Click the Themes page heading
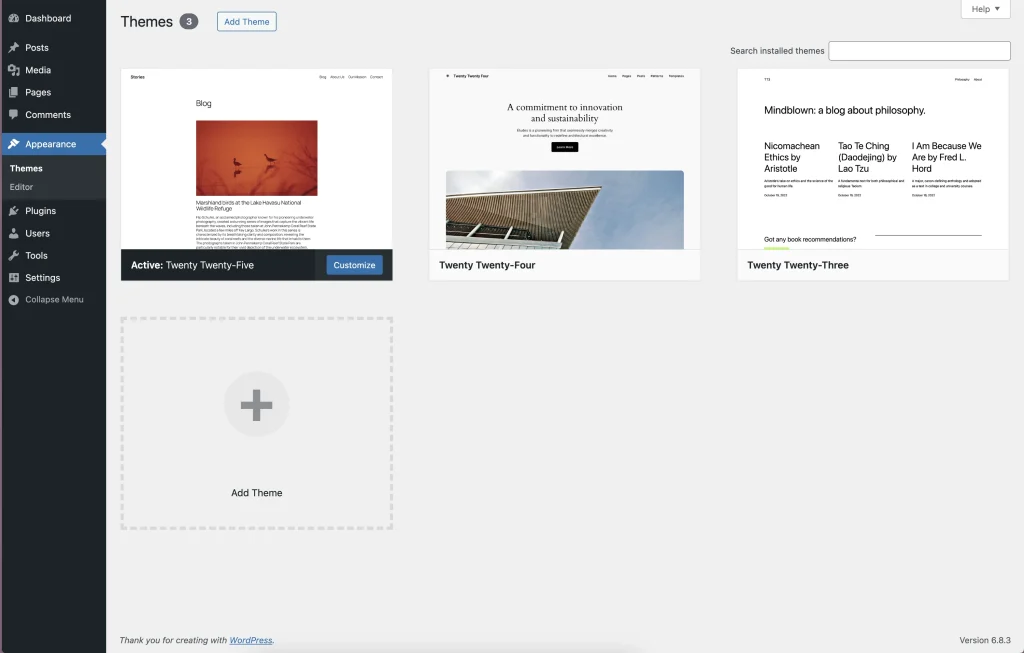 tap(147, 22)
